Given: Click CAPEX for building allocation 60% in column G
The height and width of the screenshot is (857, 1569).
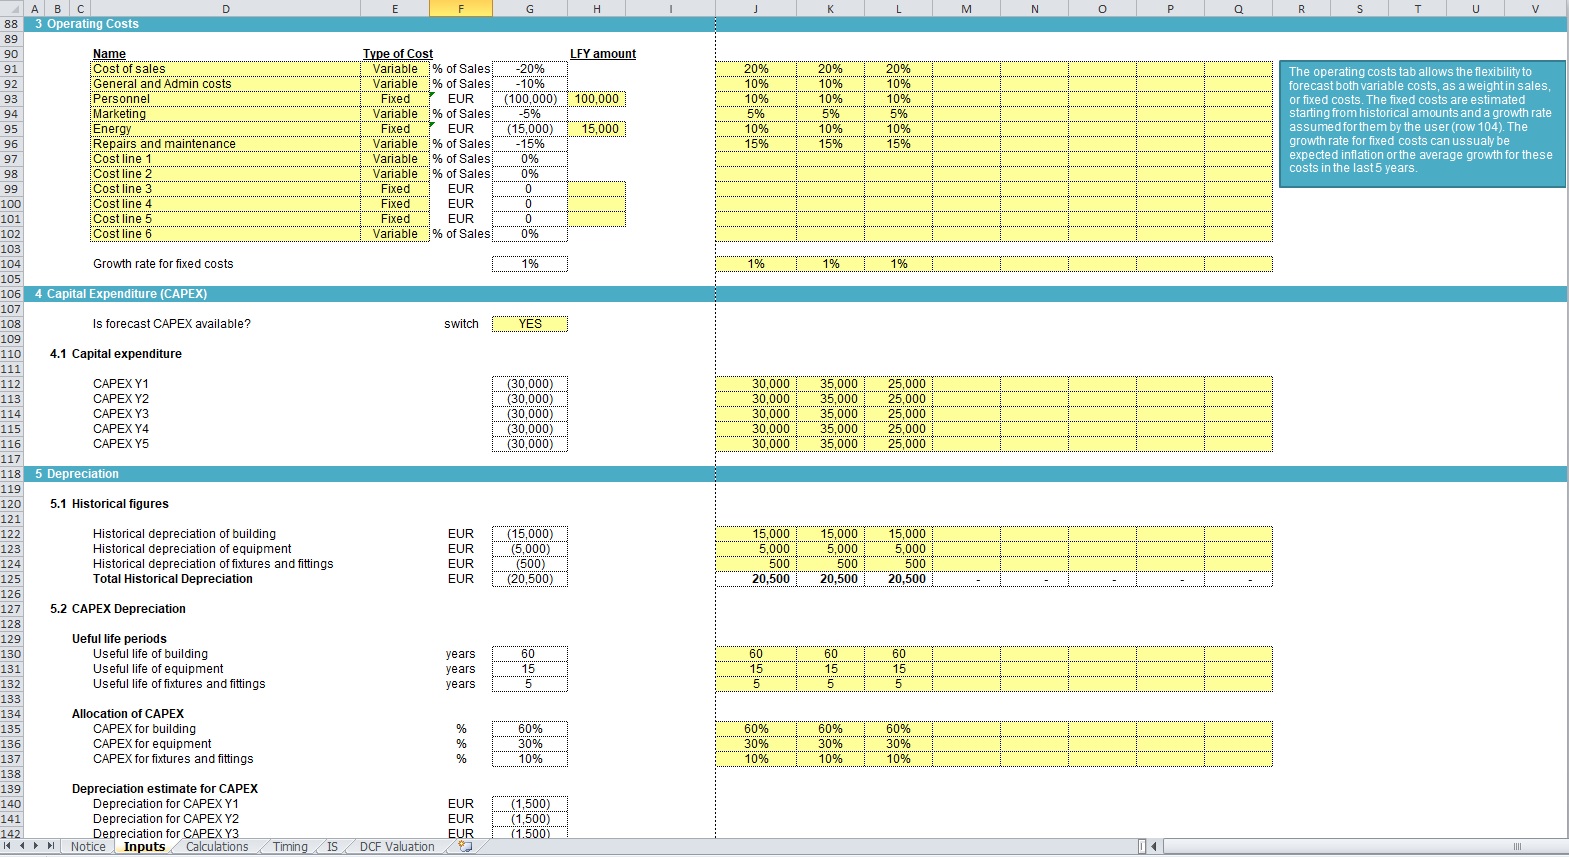Looking at the screenshot, I should pyautogui.click(x=530, y=729).
